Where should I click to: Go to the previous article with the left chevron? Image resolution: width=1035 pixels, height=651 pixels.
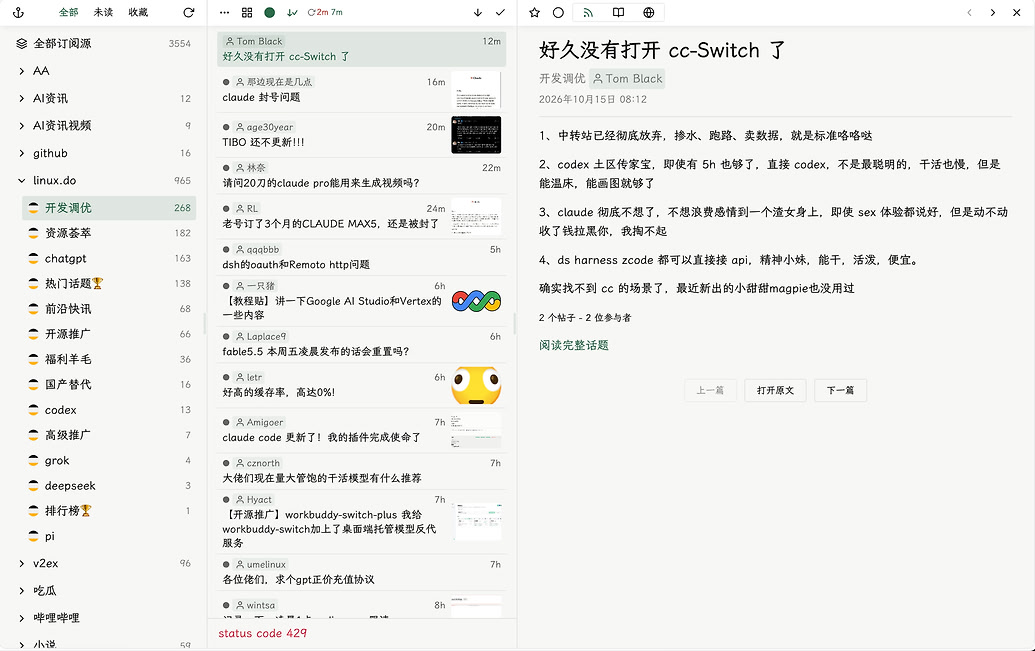coord(969,13)
